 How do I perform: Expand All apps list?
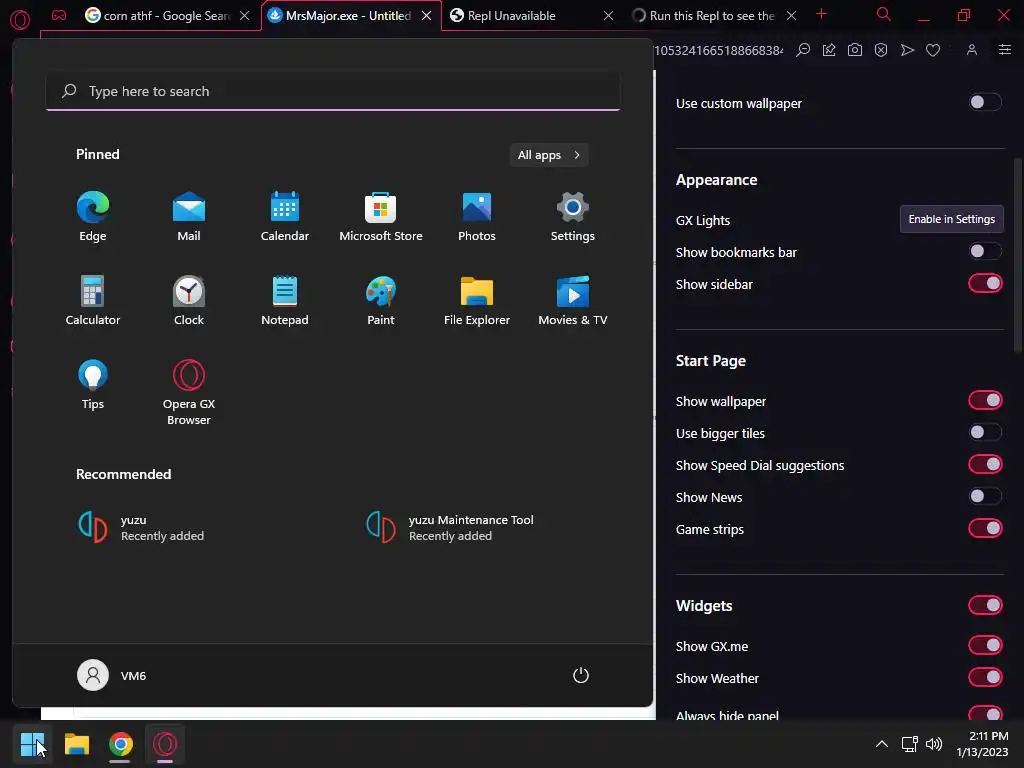(549, 155)
